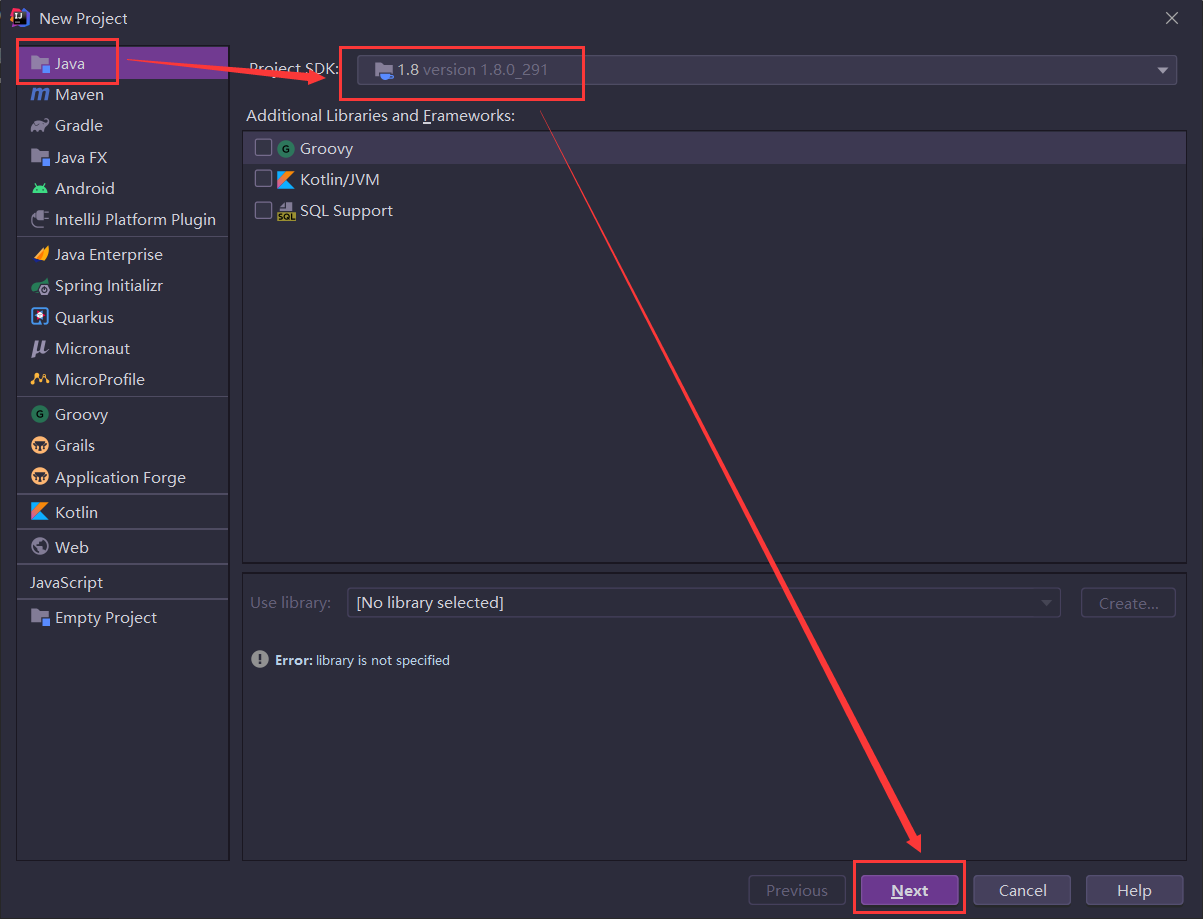Screen dimensions: 1203x919
Task: Close the New Project window
Action: 1172,18
